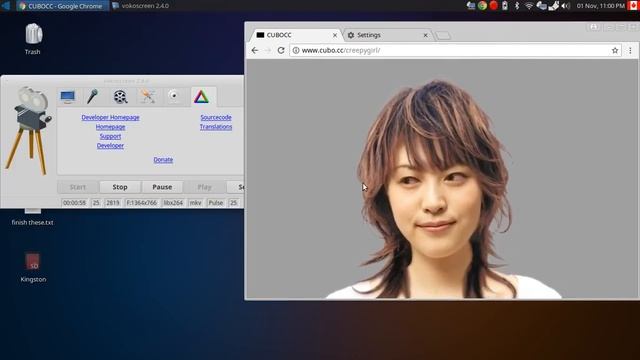Click the libx264 codec status field
640x360 pixels.
coord(173,203)
